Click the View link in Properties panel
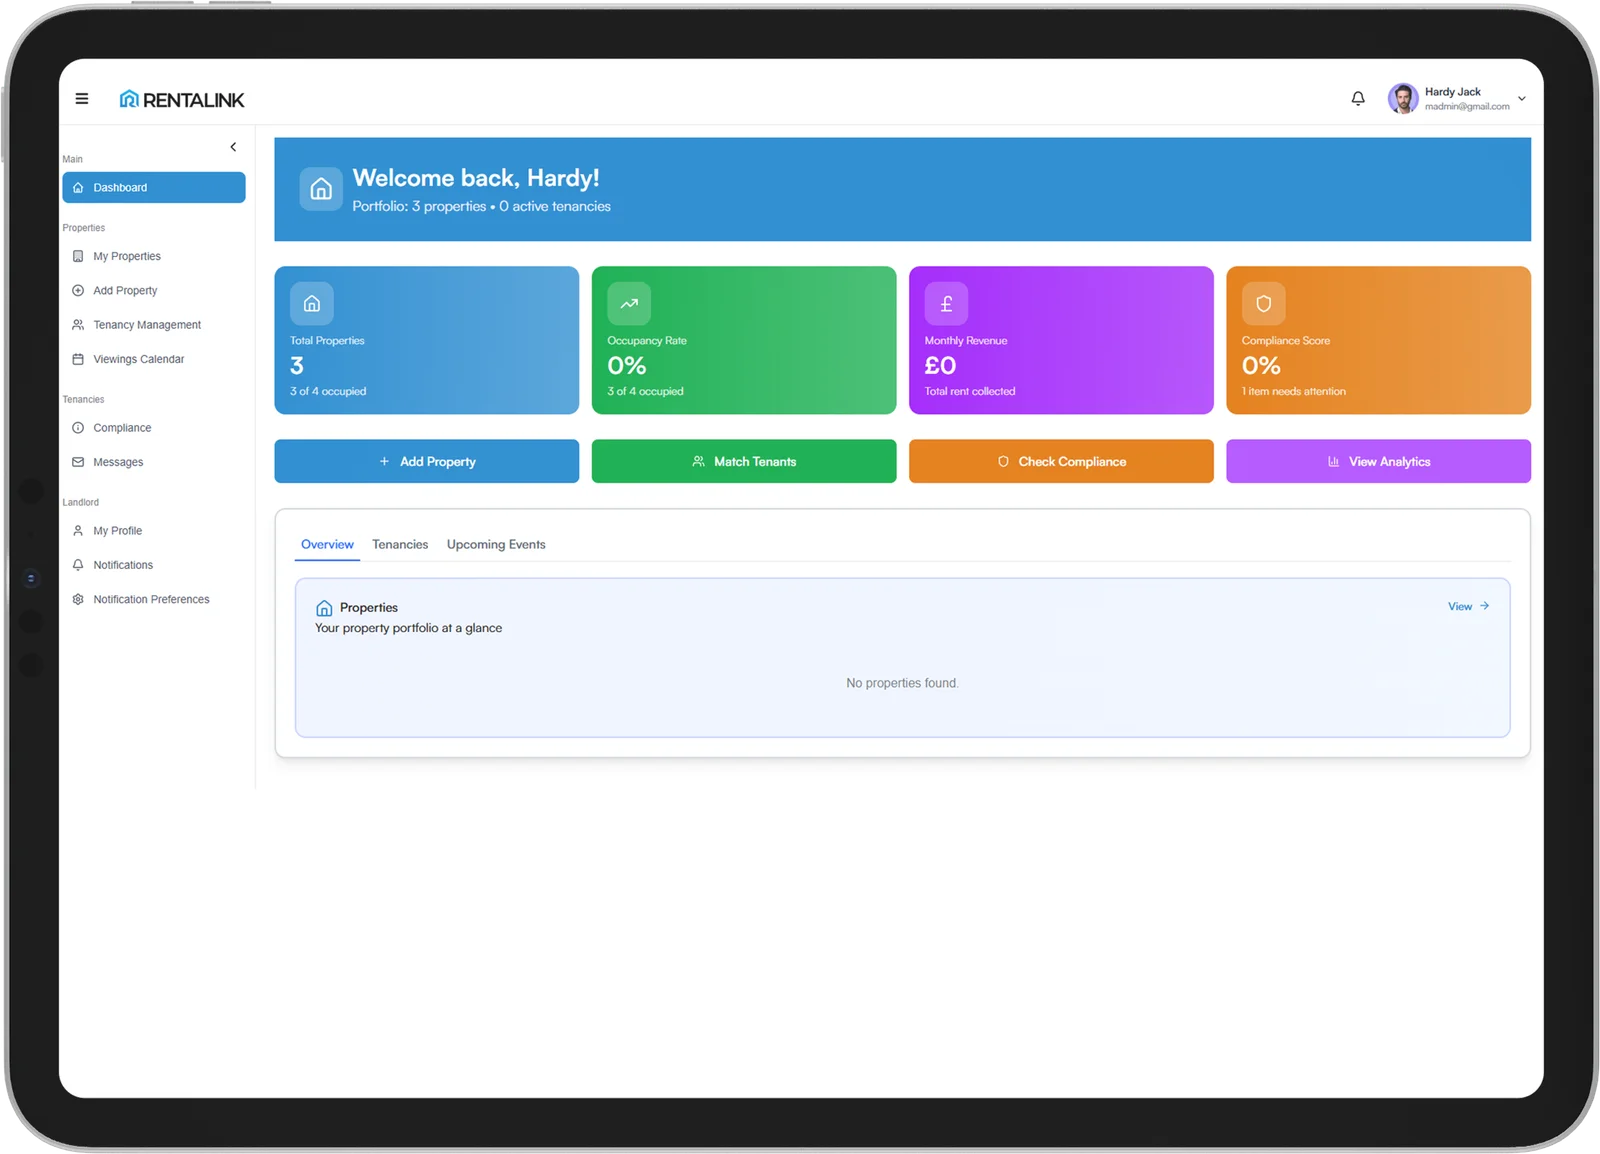The image size is (1600, 1154). coord(1469,607)
